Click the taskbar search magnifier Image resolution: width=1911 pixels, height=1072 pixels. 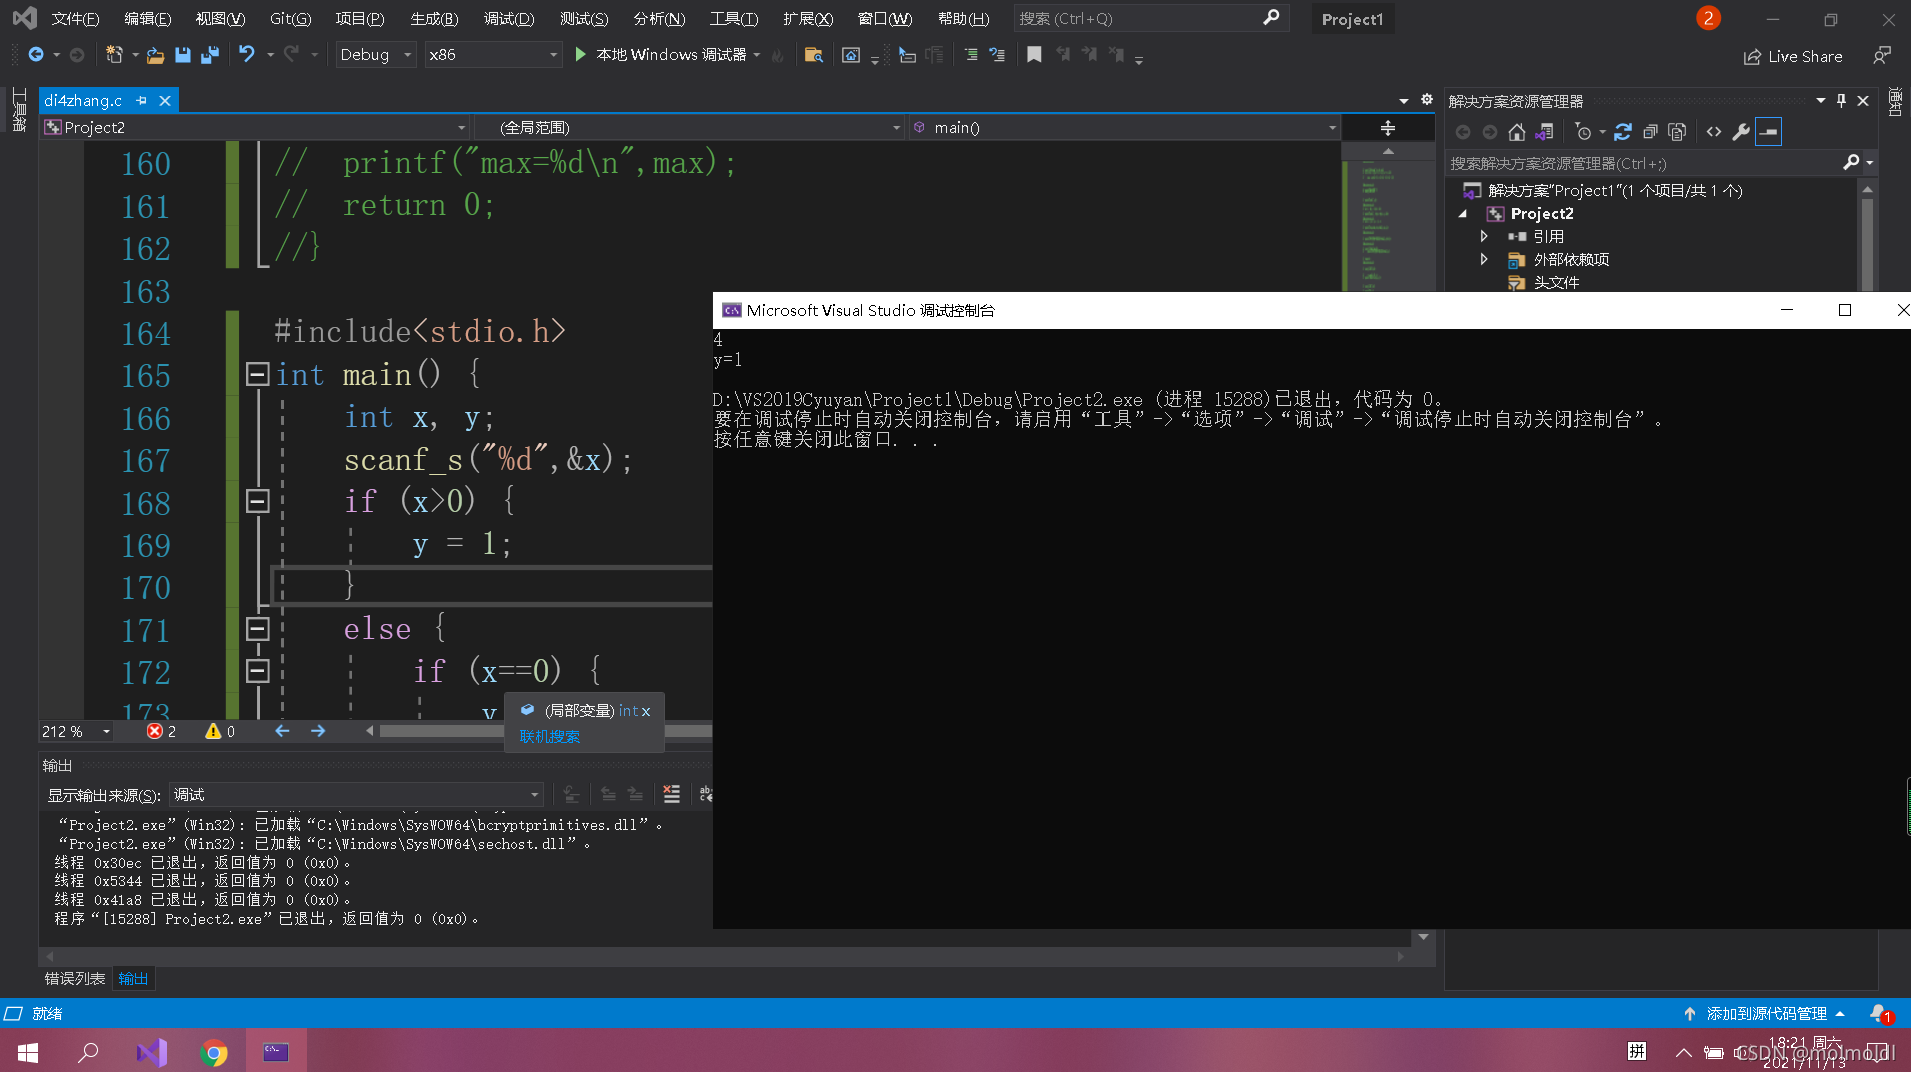click(89, 1052)
